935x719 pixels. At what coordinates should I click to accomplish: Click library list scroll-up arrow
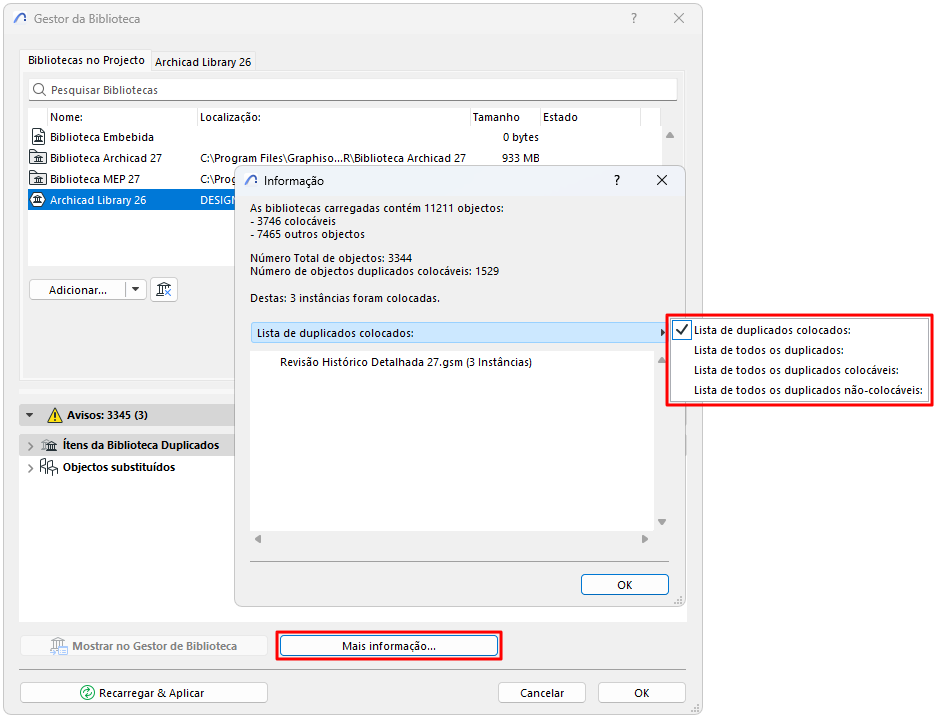[x=670, y=135]
